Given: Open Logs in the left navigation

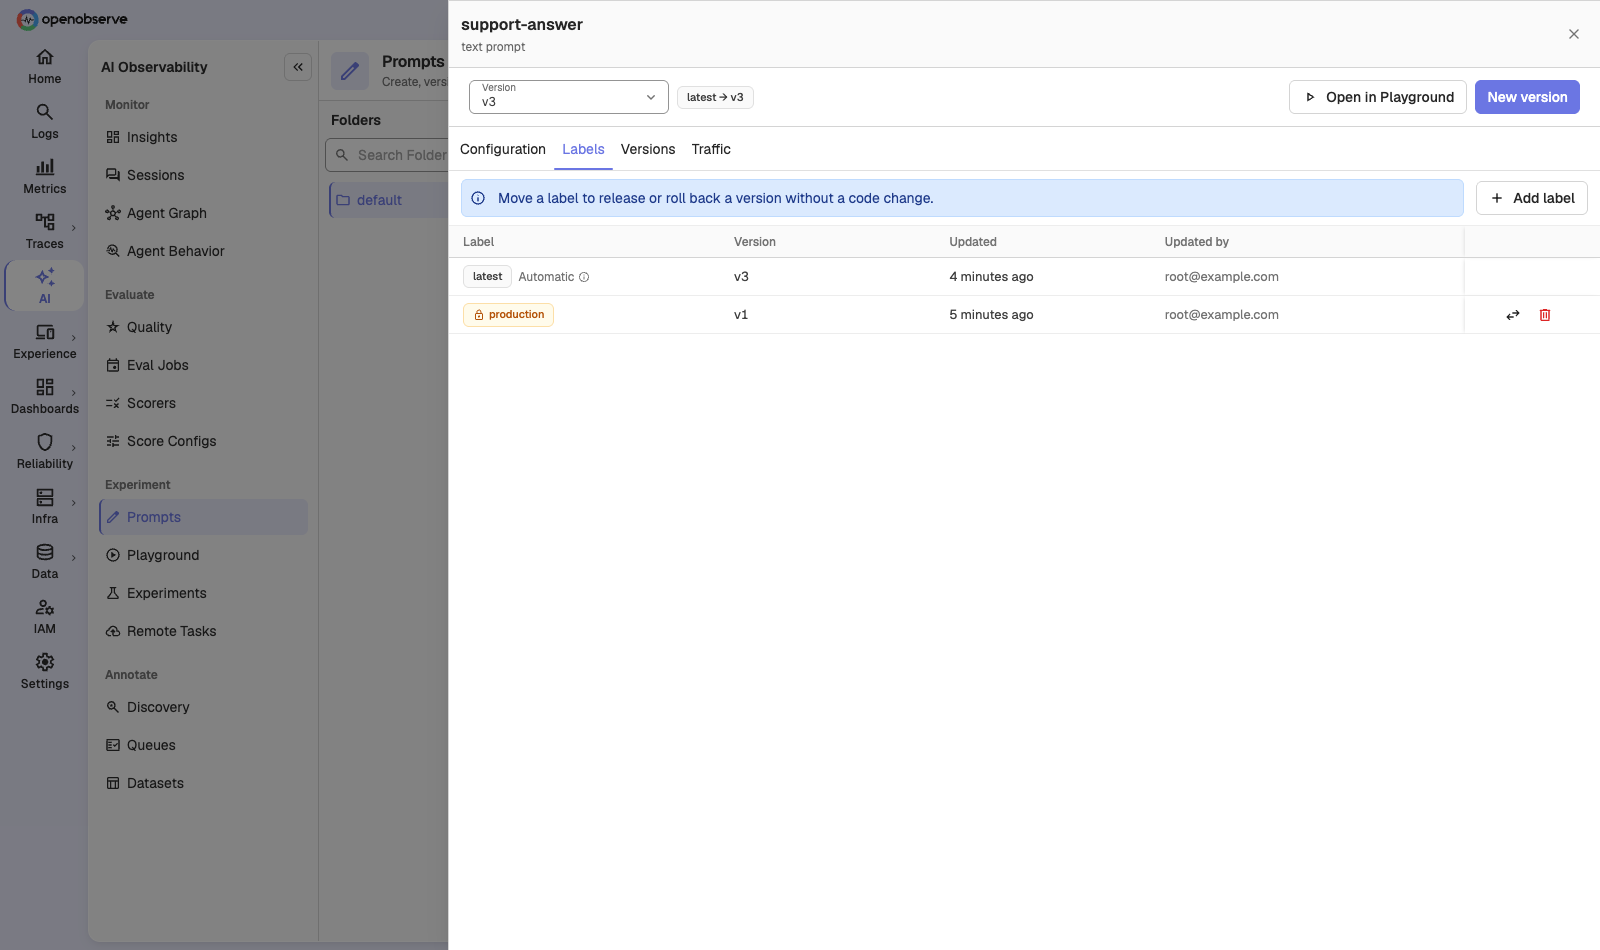Looking at the screenshot, I should 45,122.
